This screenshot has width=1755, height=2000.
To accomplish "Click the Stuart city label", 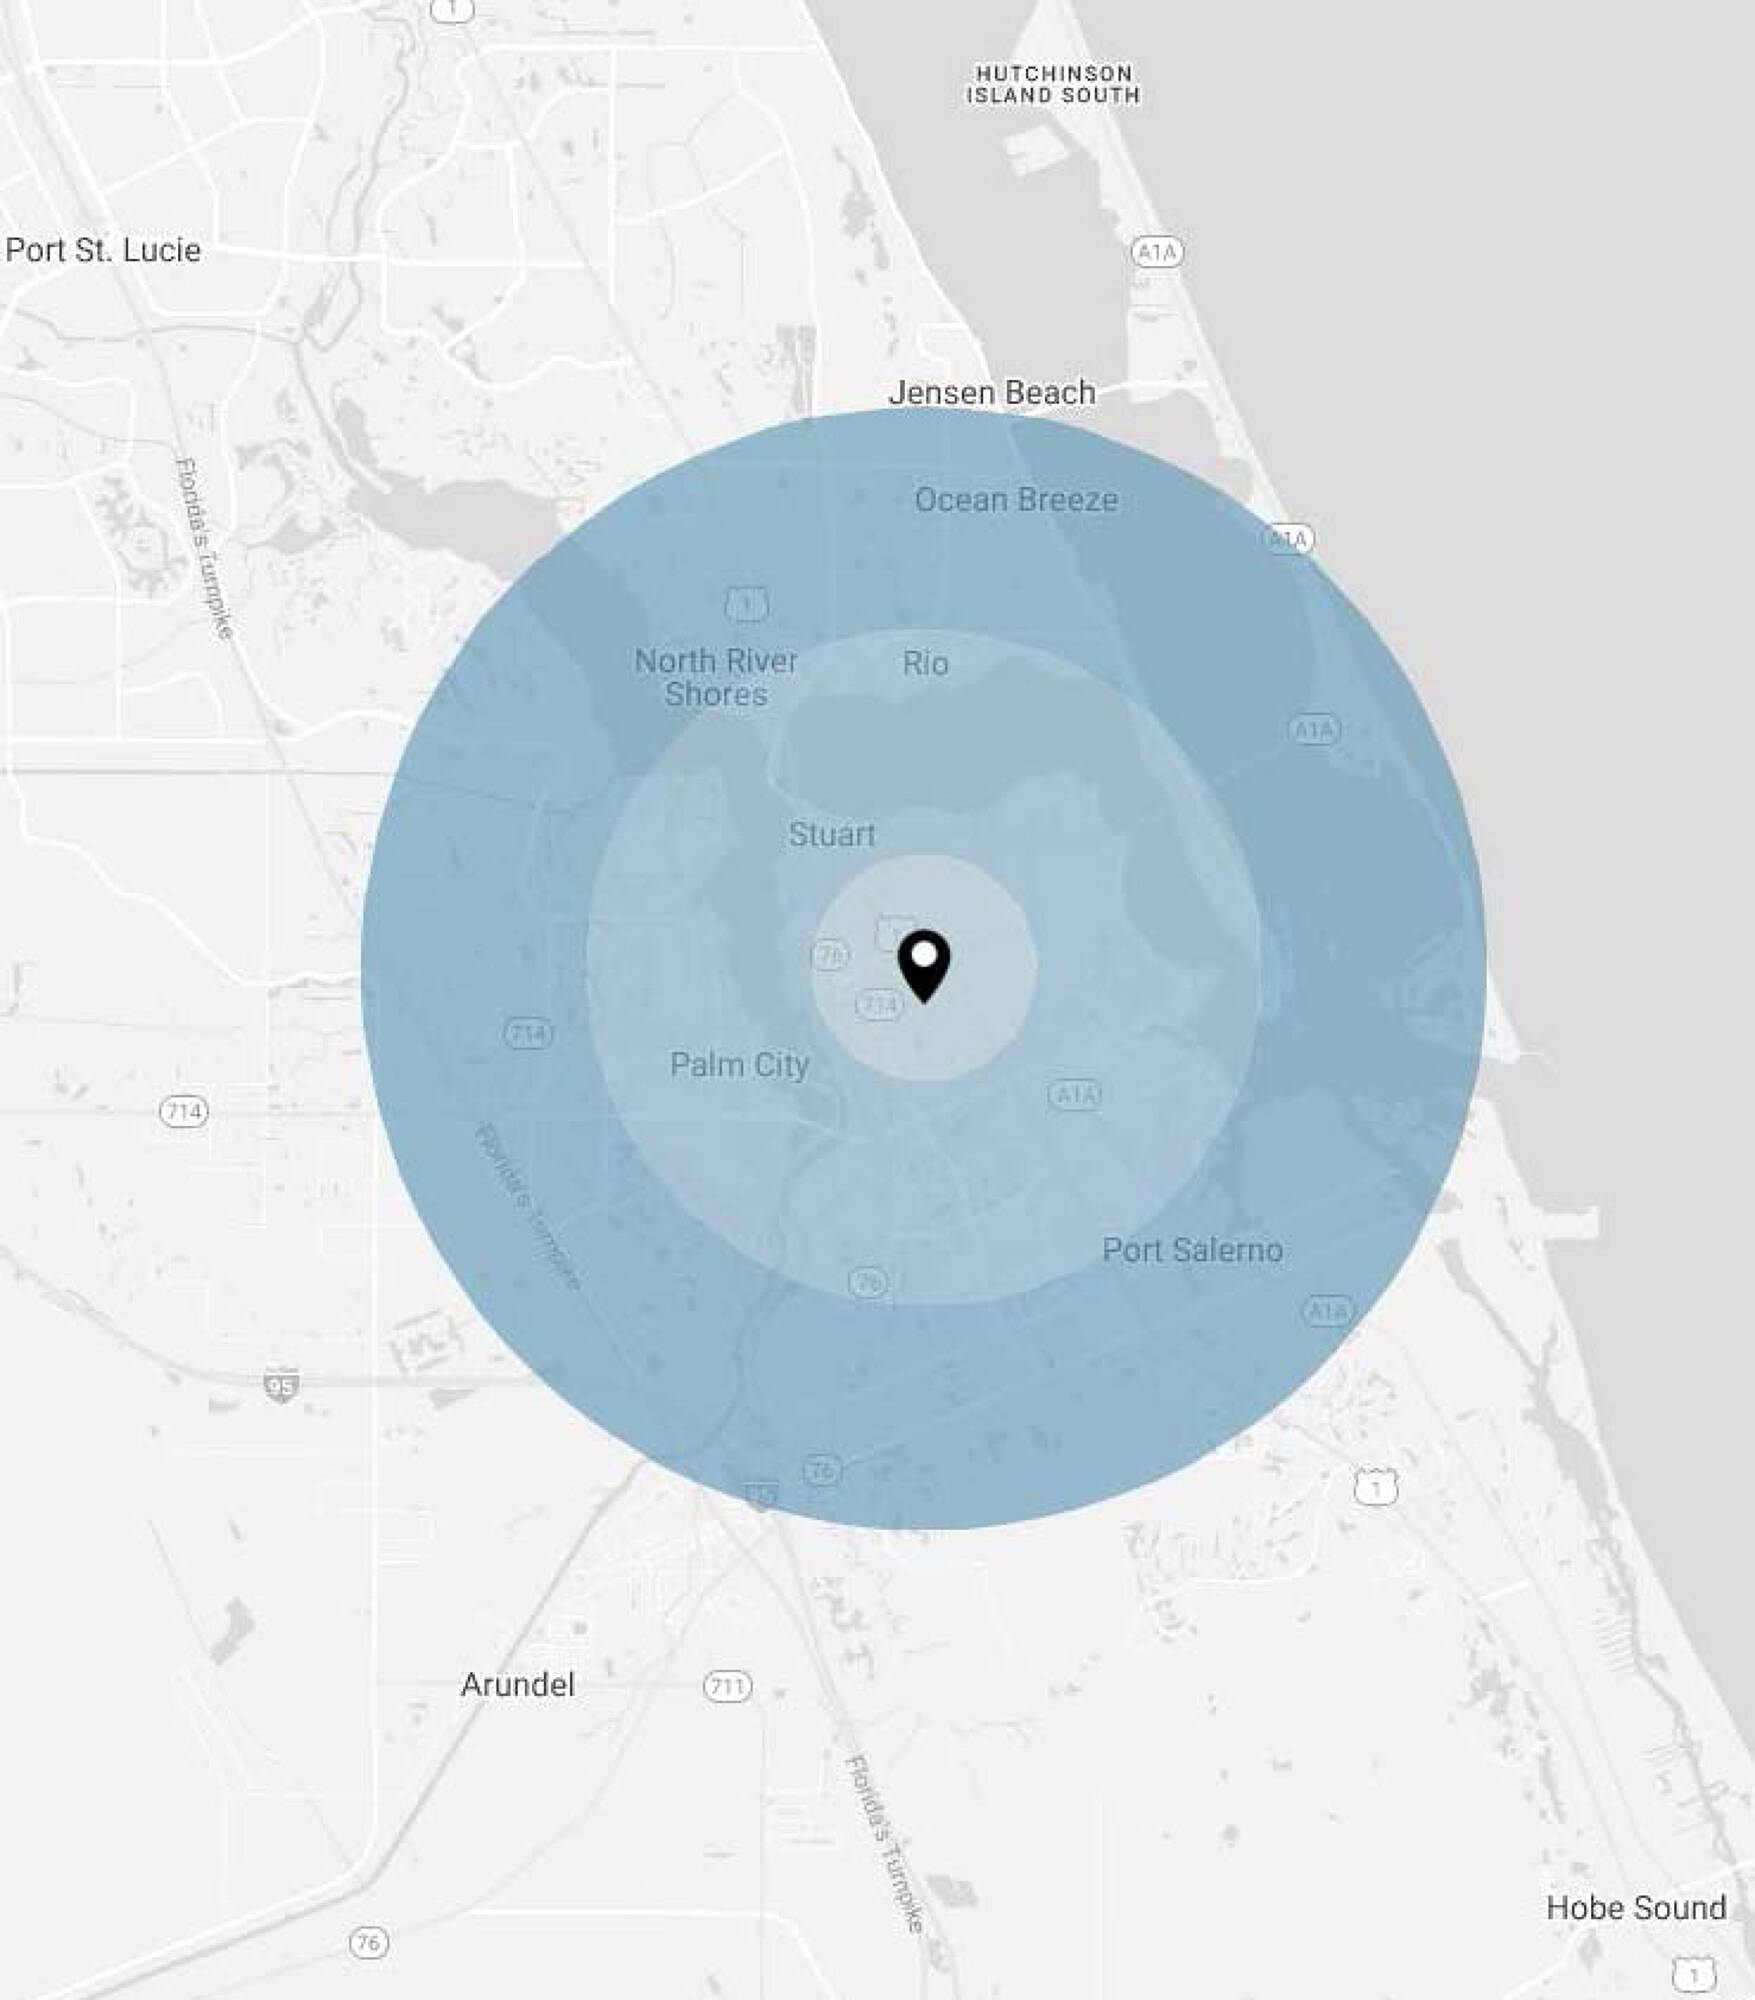I will [x=831, y=834].
